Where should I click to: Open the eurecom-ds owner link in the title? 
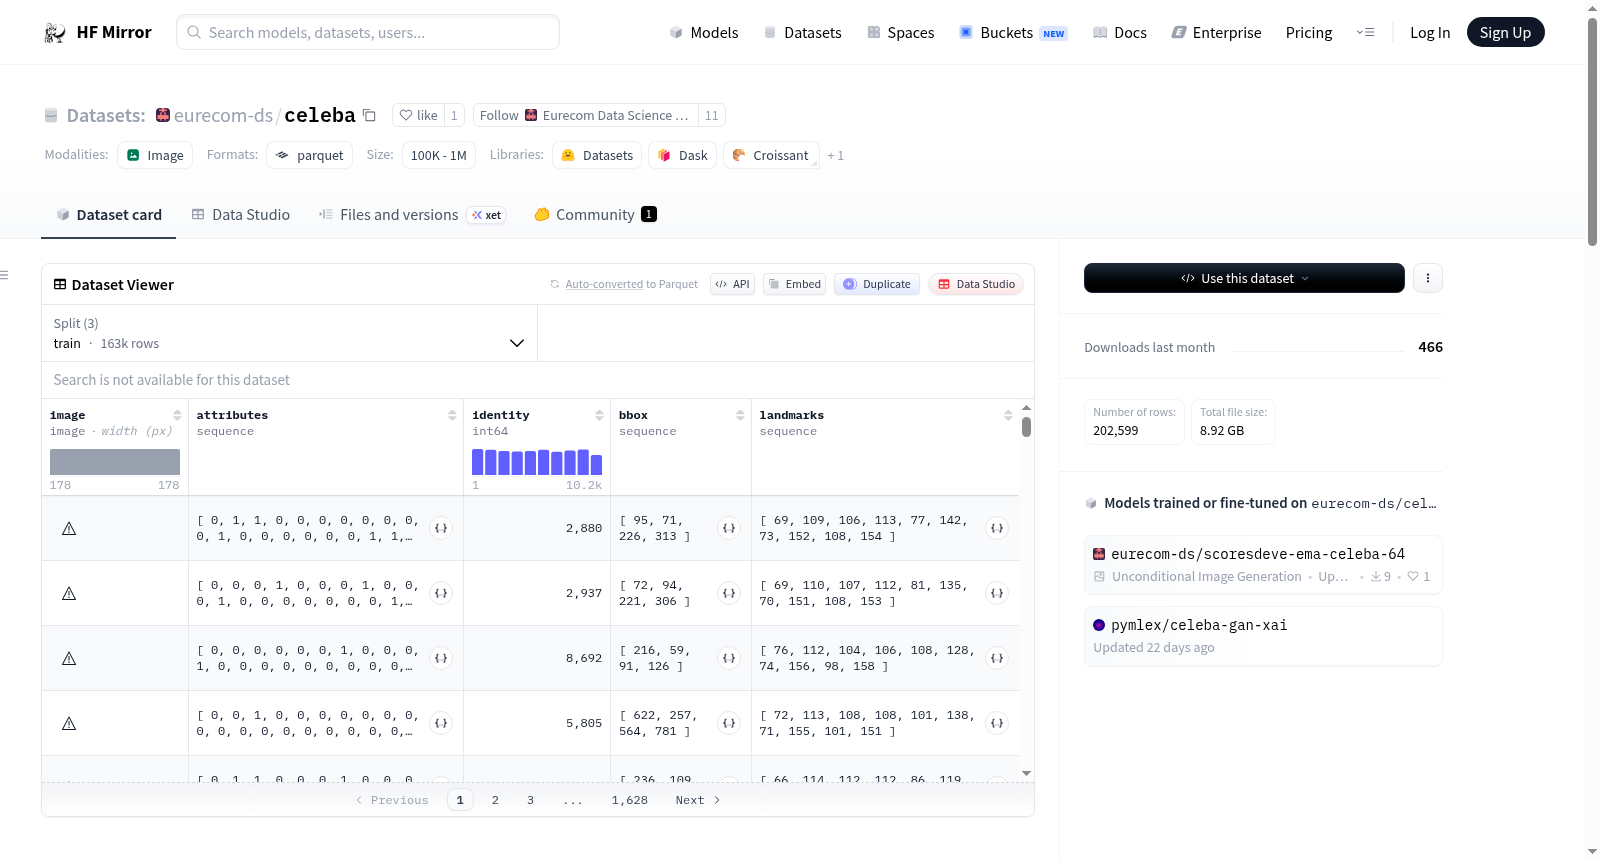coord(223,115)
